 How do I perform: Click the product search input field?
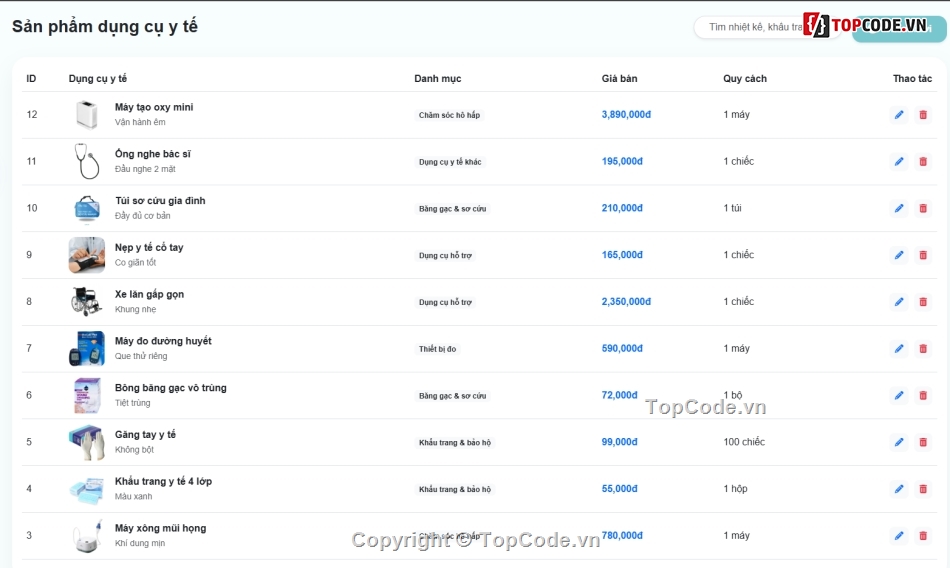pos(768,27)
